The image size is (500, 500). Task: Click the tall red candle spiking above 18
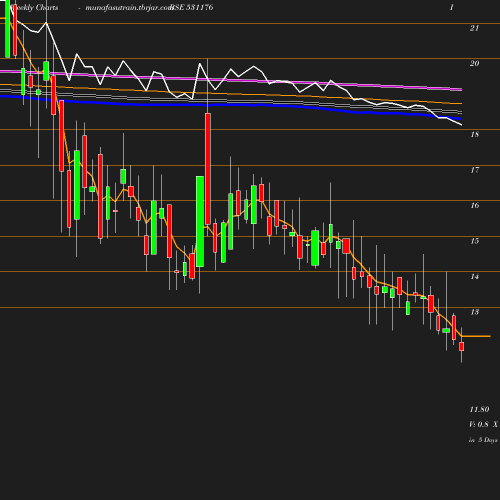(208, 169)
